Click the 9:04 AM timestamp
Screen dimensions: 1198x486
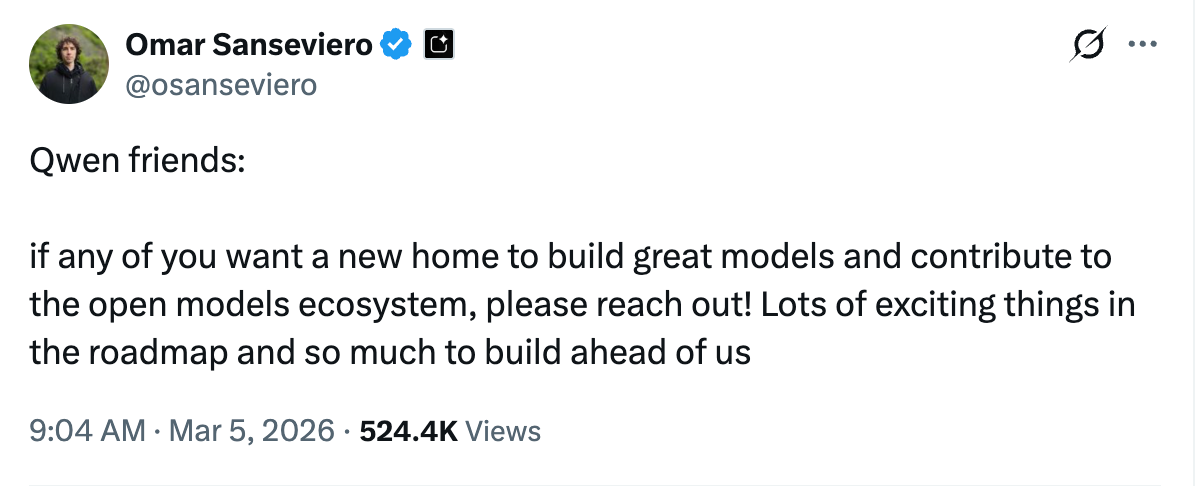(x=89, y=431)
